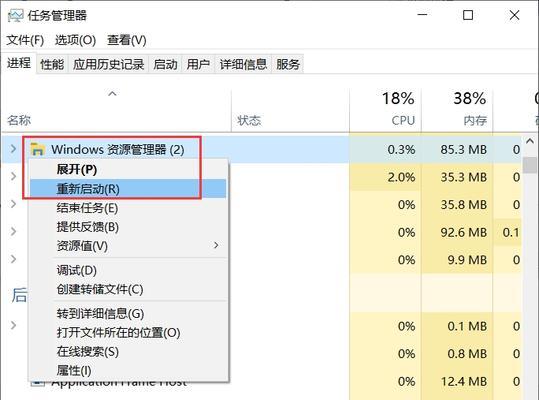Open the 资源值(V) submenu arrow
539x400 pixels.
(216, 245)
